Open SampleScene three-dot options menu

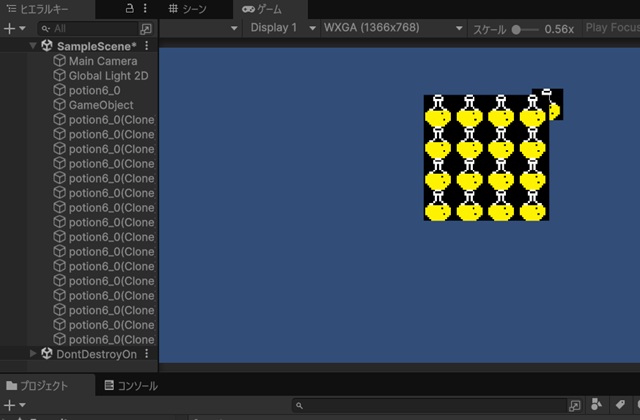point(147,46)
